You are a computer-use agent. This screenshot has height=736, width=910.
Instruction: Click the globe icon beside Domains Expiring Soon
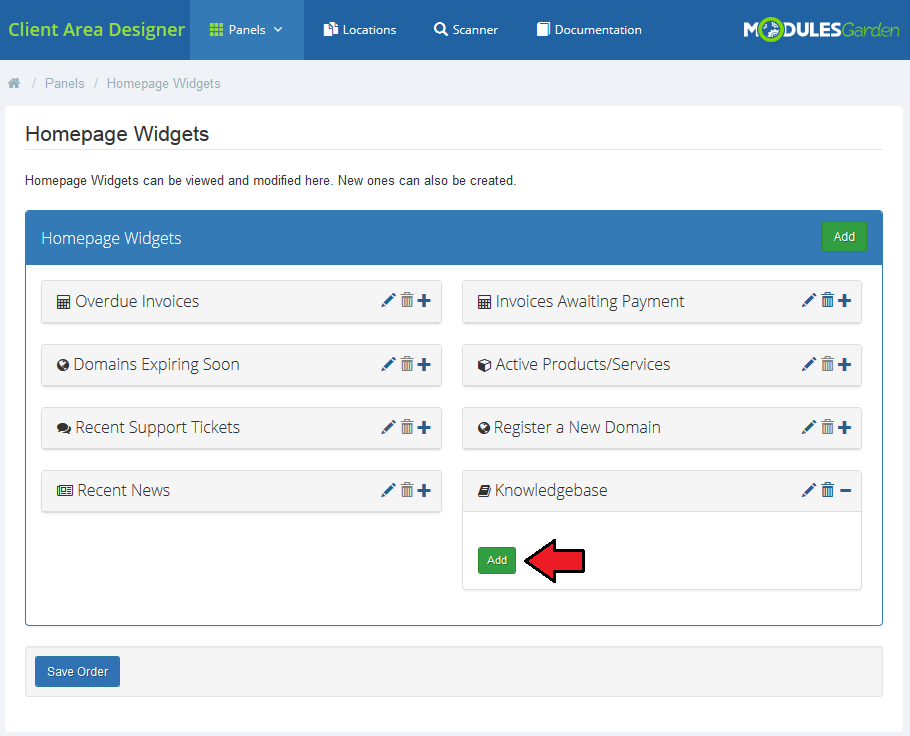click(x=63, y=365)
